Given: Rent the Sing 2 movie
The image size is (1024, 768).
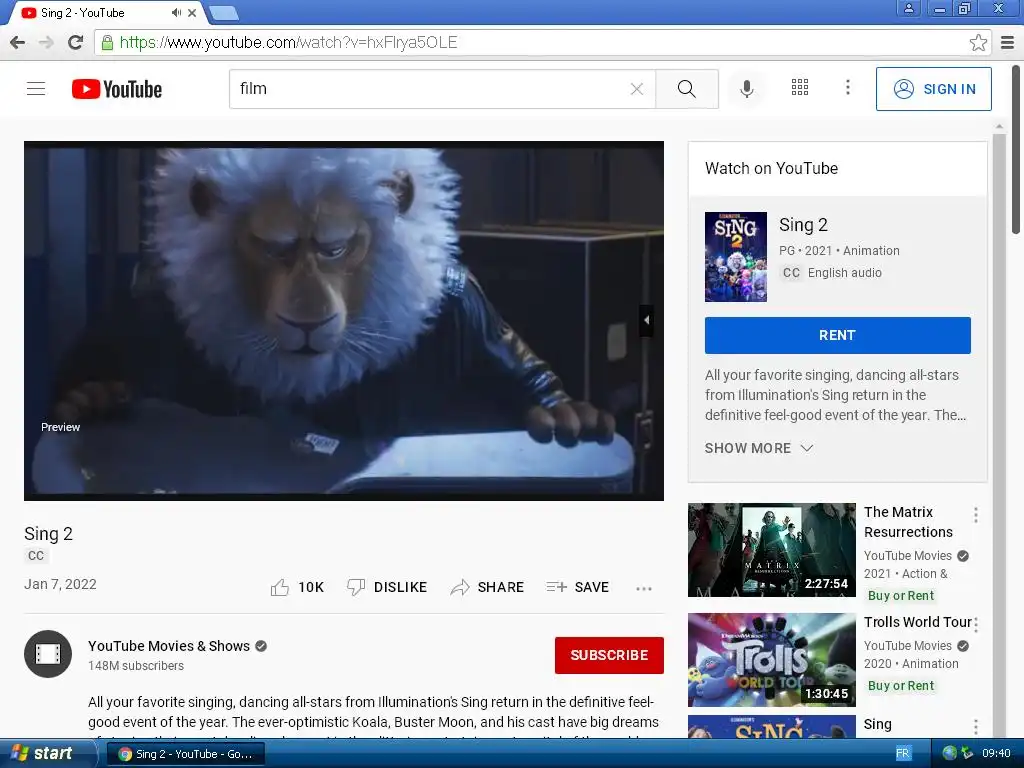Looking at the screenshot, I should 837,335.
